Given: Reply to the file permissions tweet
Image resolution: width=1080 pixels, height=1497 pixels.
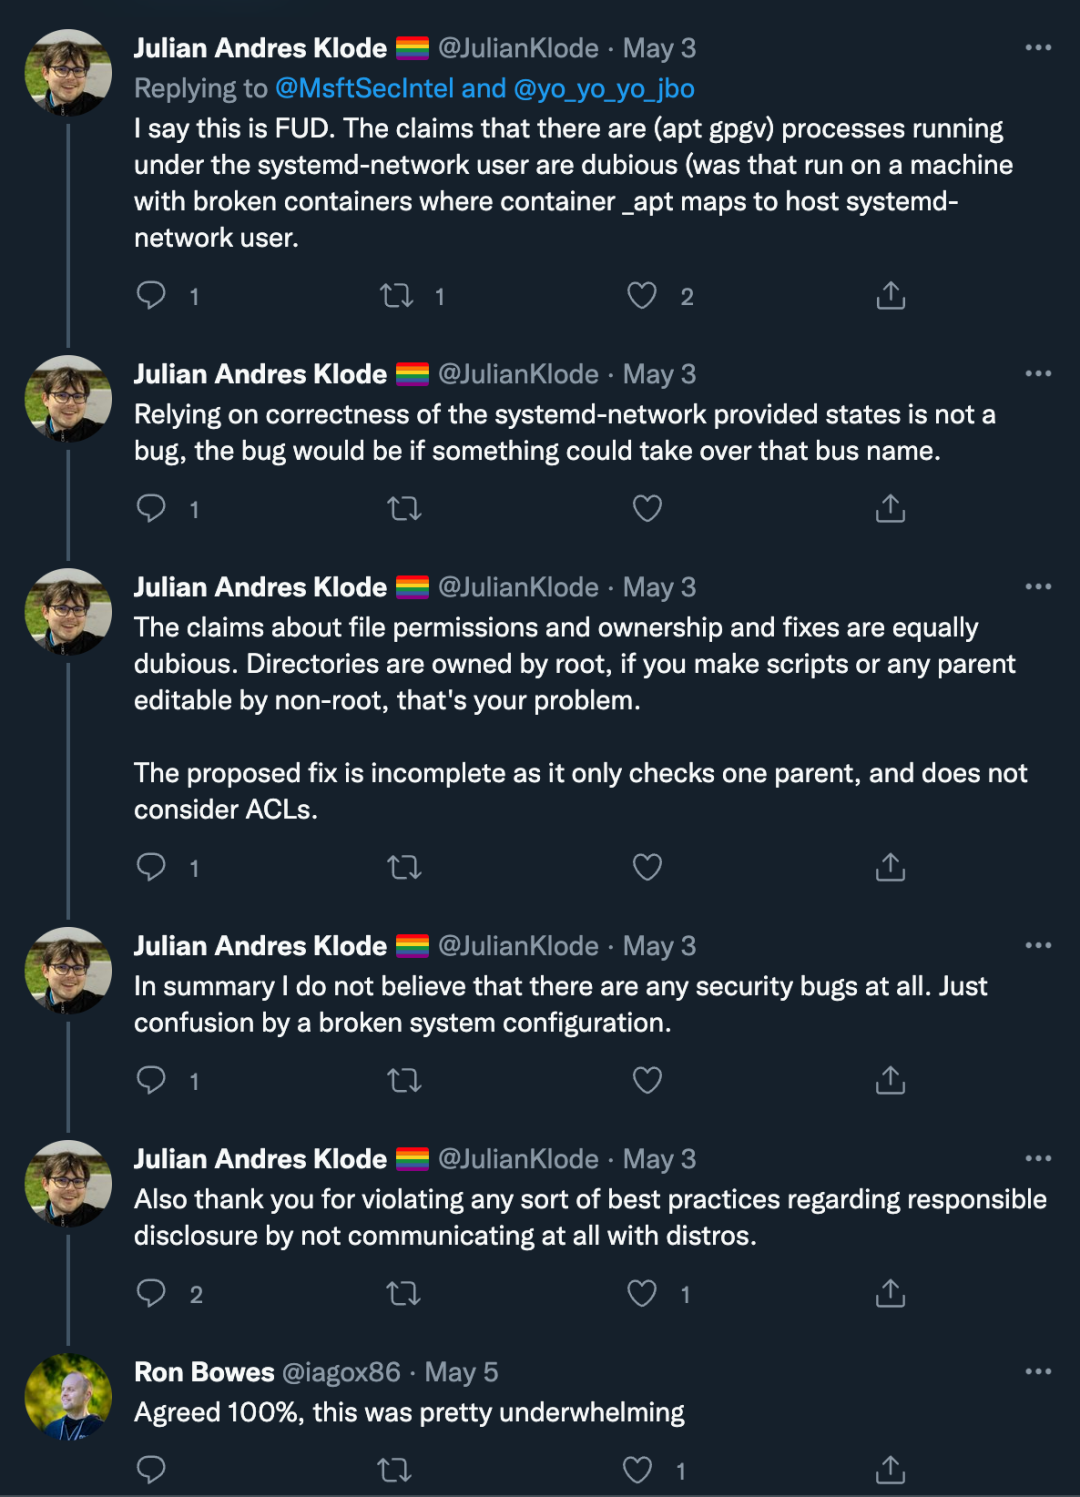Looking at the screenshot, I should [151, 867].
